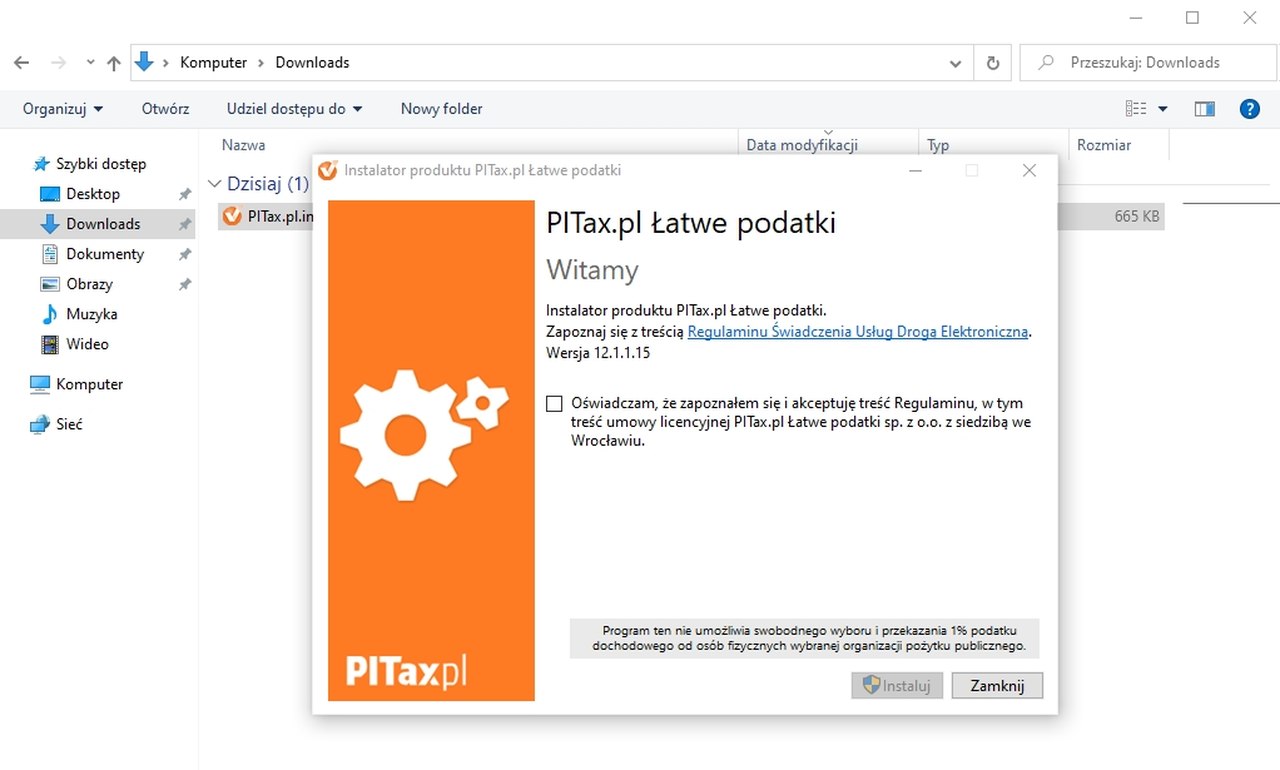Image resolution: width=1280 pixels, height=770 pixels.
Task: Open Obrazy in the navigation pane
Action: coord(88,284)
